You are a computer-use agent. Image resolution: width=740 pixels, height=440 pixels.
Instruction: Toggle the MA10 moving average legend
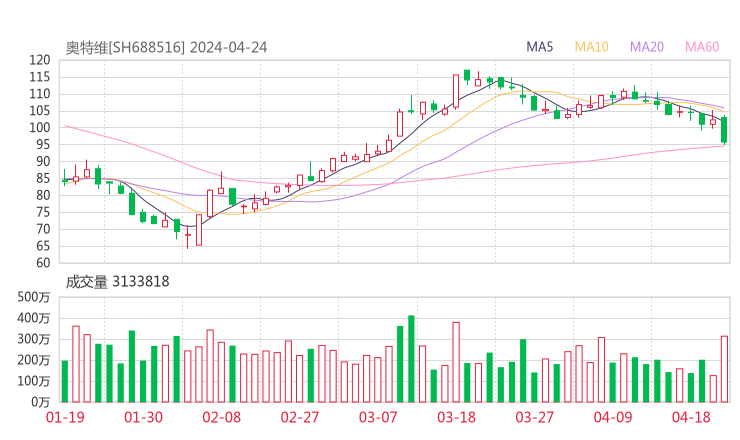[592, 47]
